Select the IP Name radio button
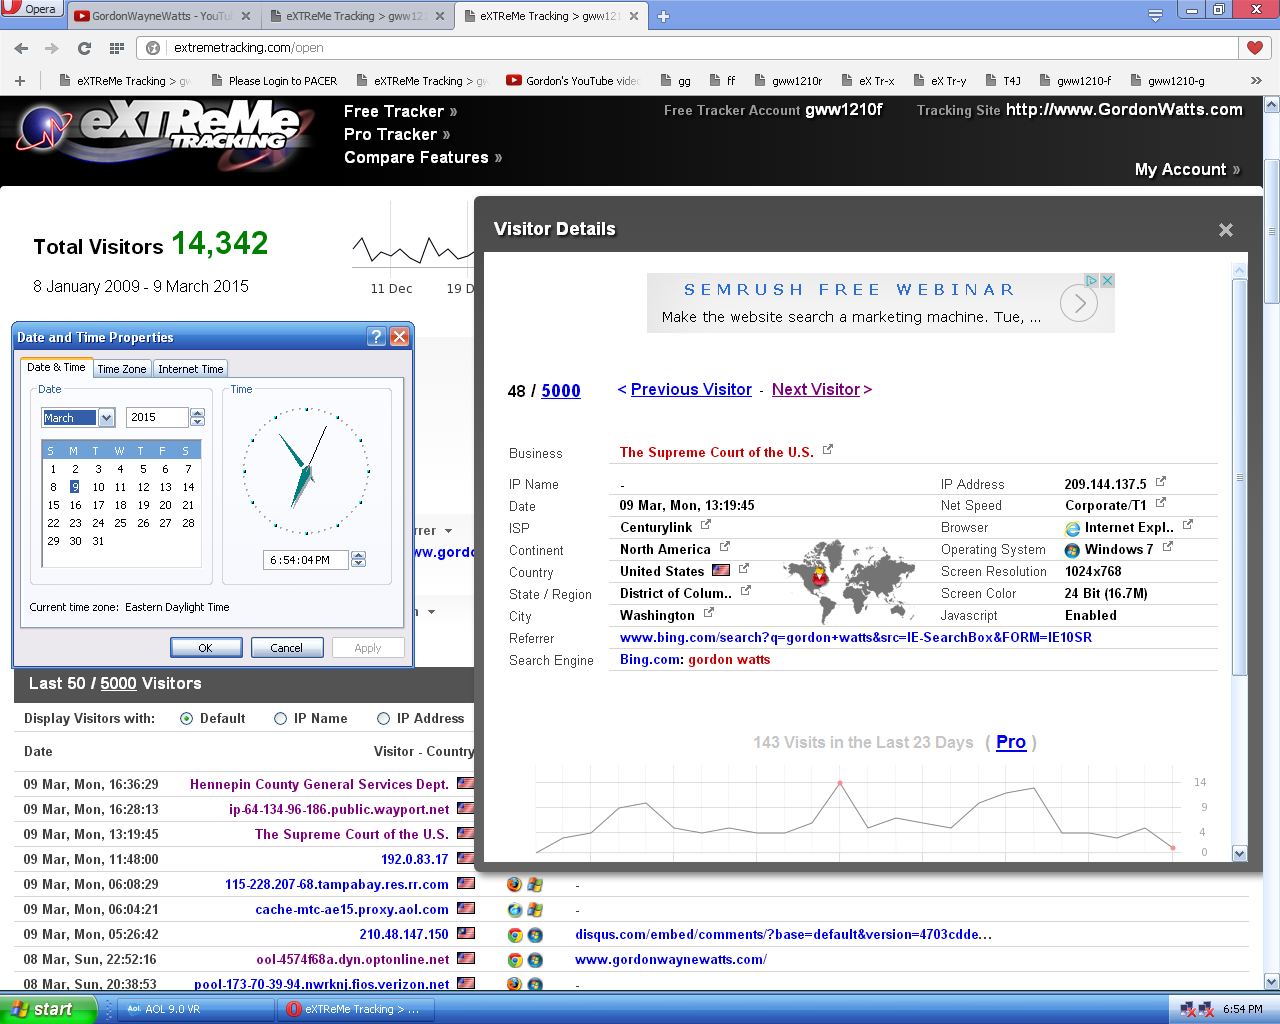1280x1024 pixels. (x=280, y=718)
